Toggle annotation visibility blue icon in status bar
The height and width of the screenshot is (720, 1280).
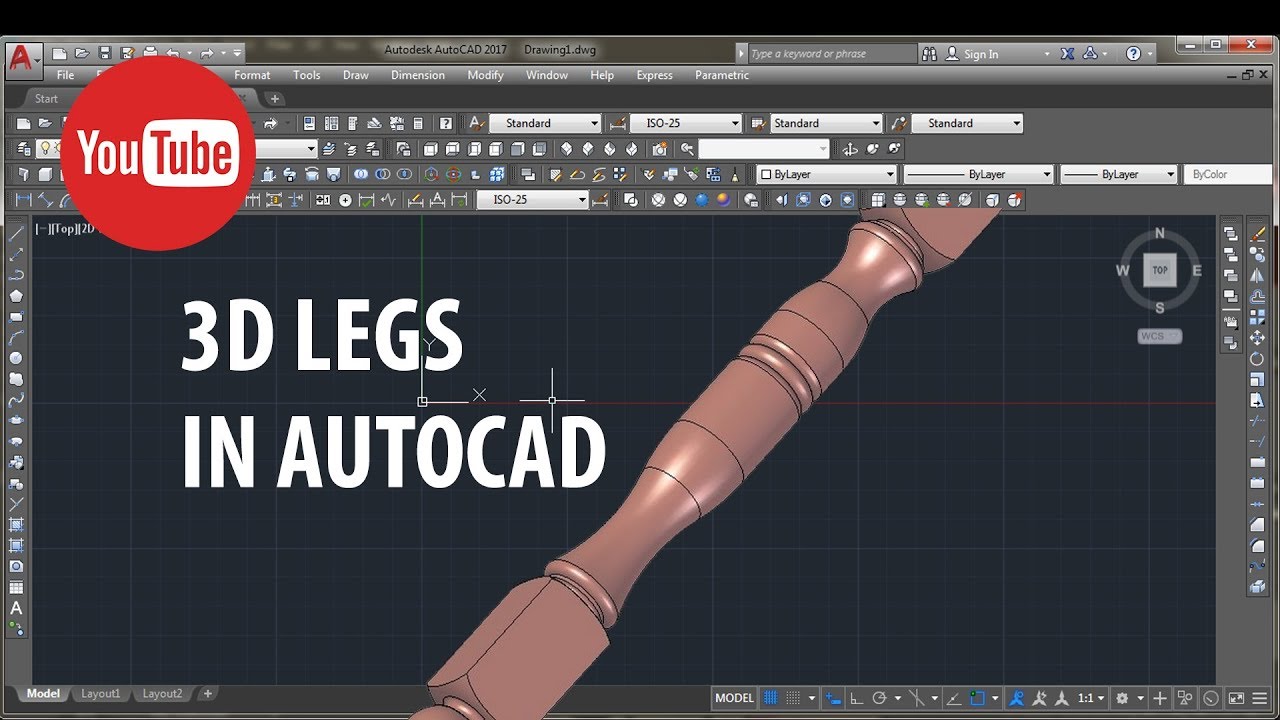click(x=1016, y=698)
